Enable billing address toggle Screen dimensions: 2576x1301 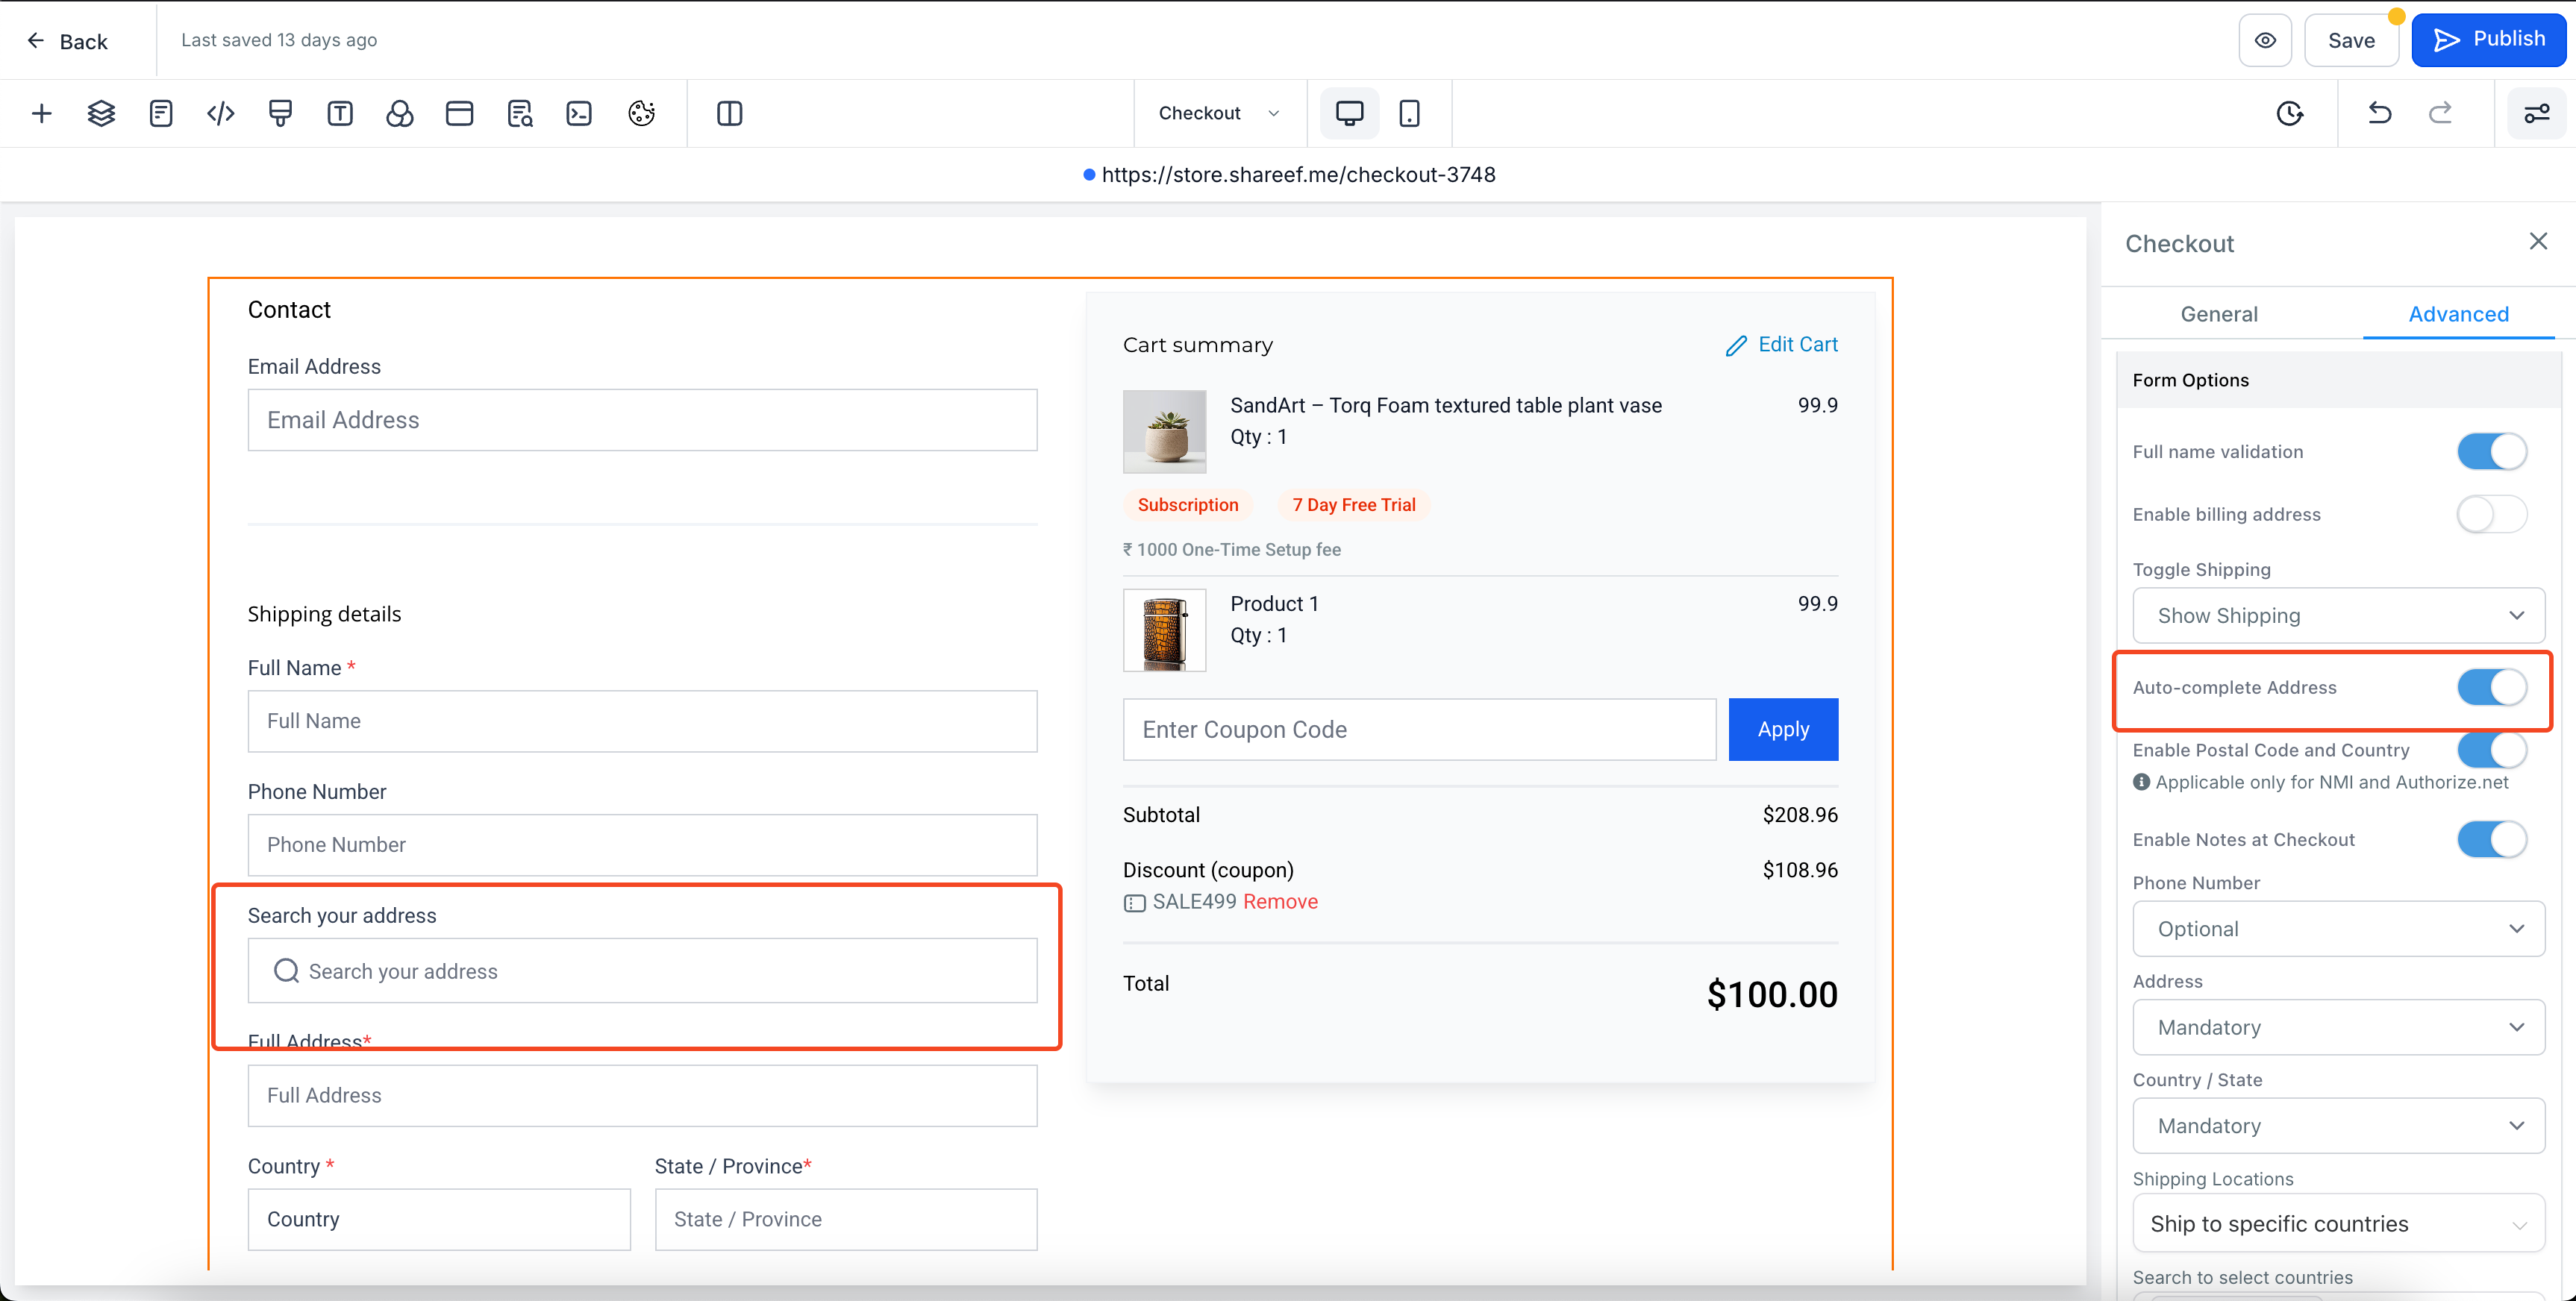point(2491,515)
